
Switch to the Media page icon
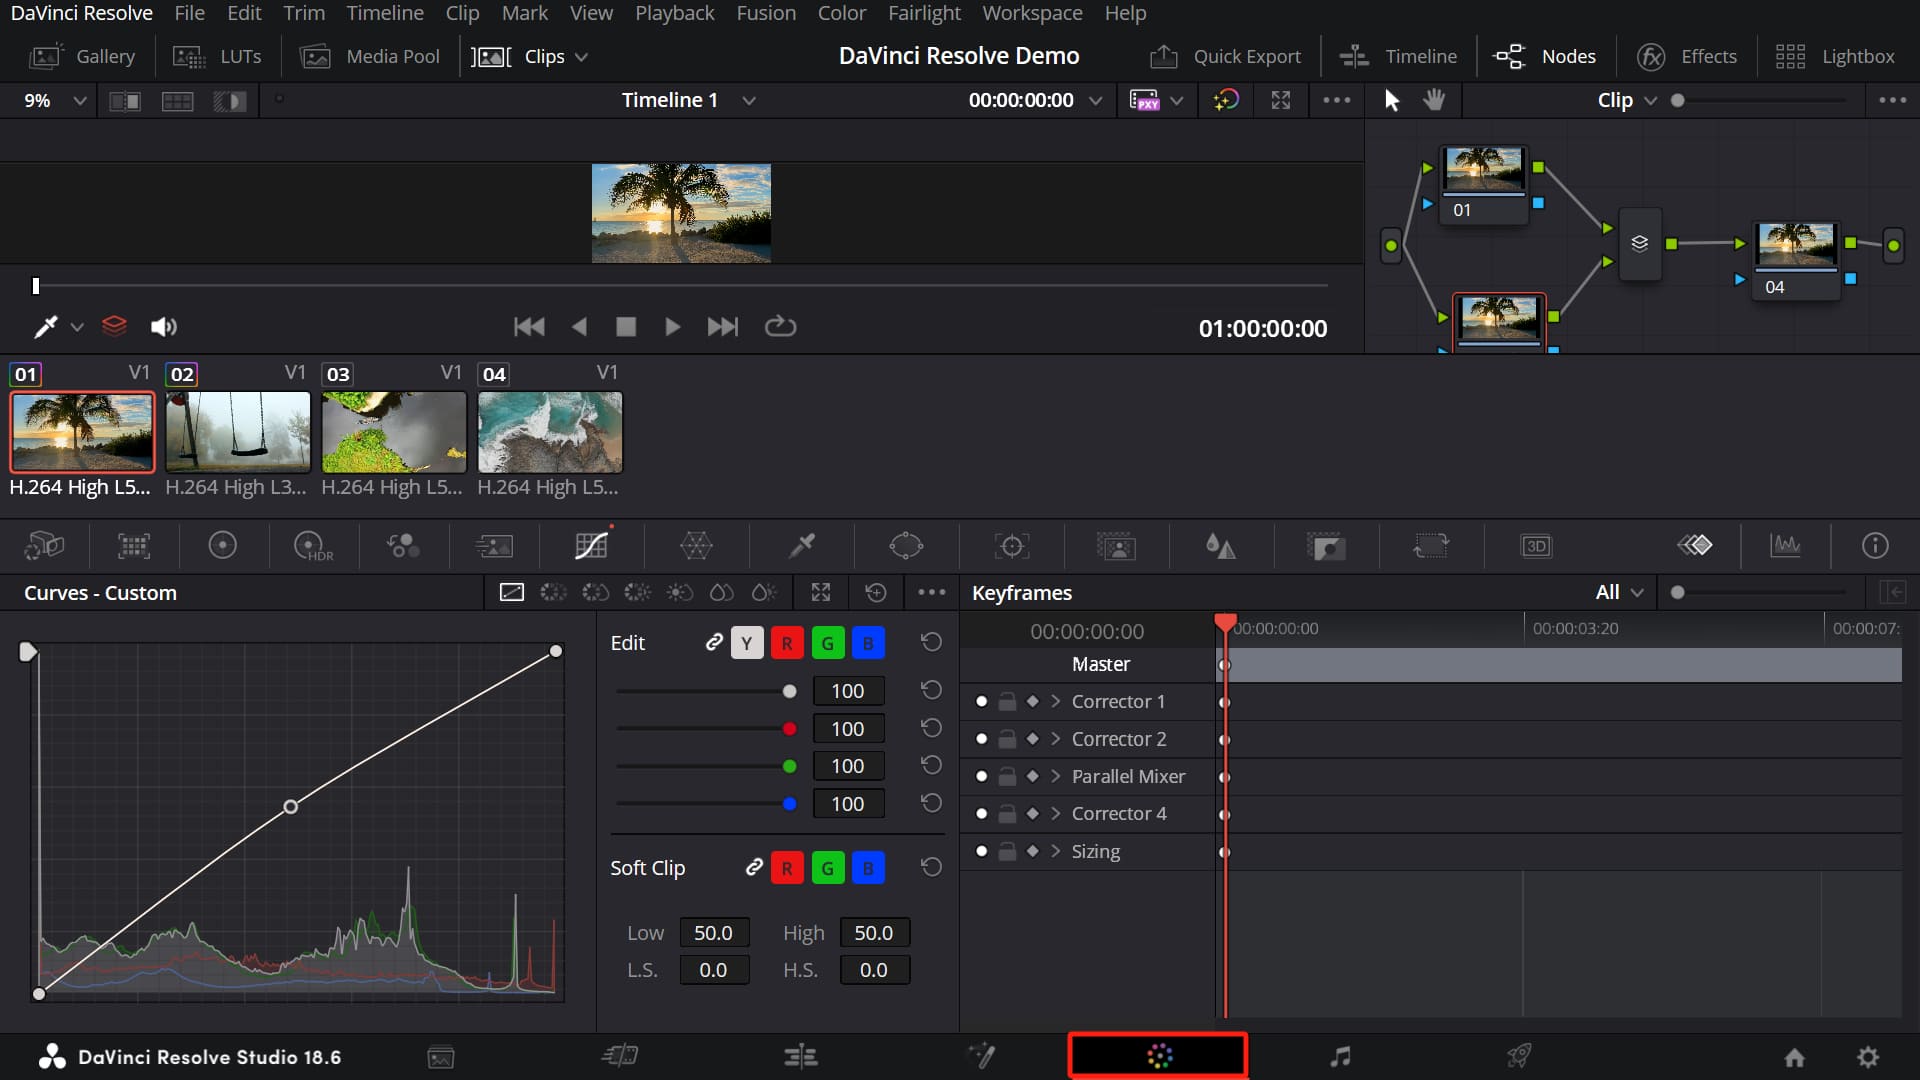click(441, 1057)
